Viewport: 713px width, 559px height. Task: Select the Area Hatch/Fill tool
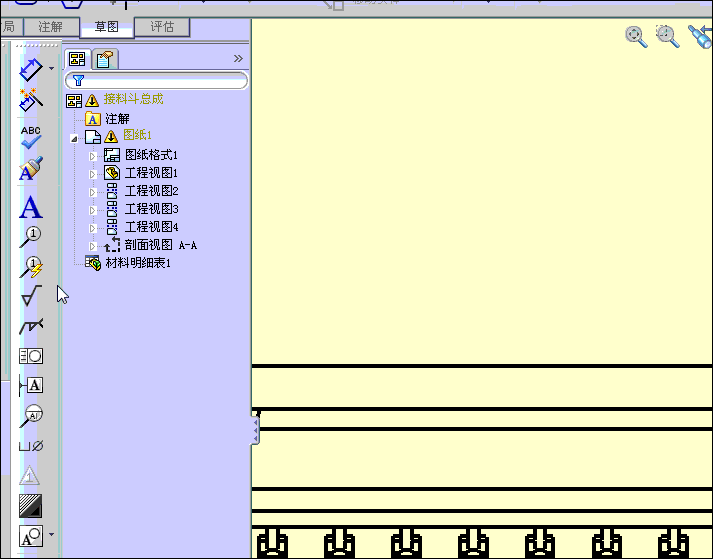[x=30, y=506]
